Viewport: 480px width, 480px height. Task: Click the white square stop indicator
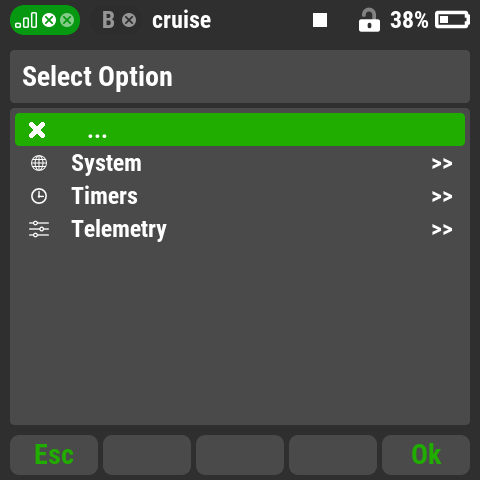(320, 20)
